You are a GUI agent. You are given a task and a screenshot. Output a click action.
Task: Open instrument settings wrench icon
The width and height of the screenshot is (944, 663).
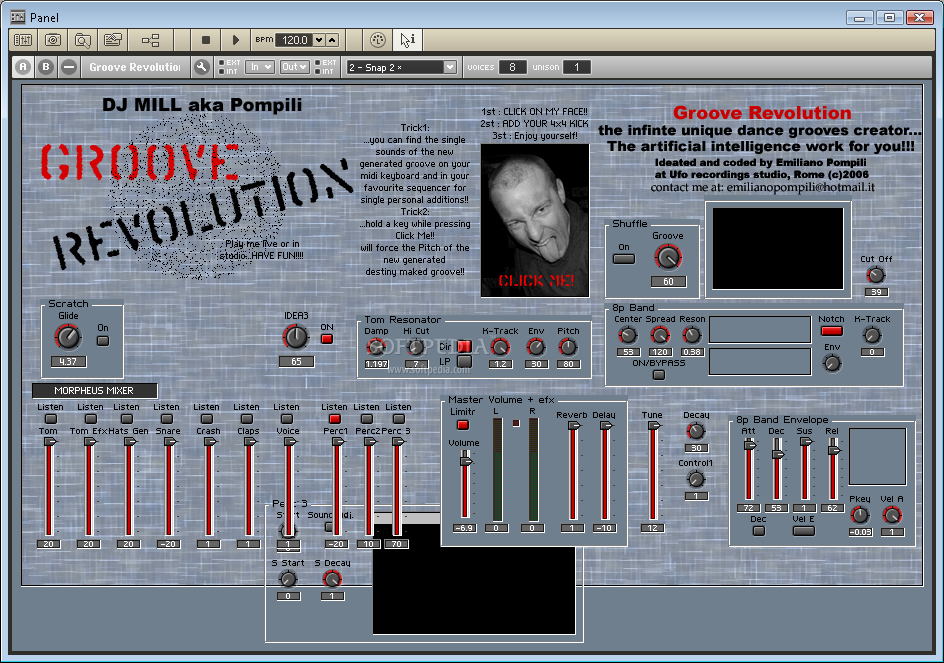[x=202, y=67]
